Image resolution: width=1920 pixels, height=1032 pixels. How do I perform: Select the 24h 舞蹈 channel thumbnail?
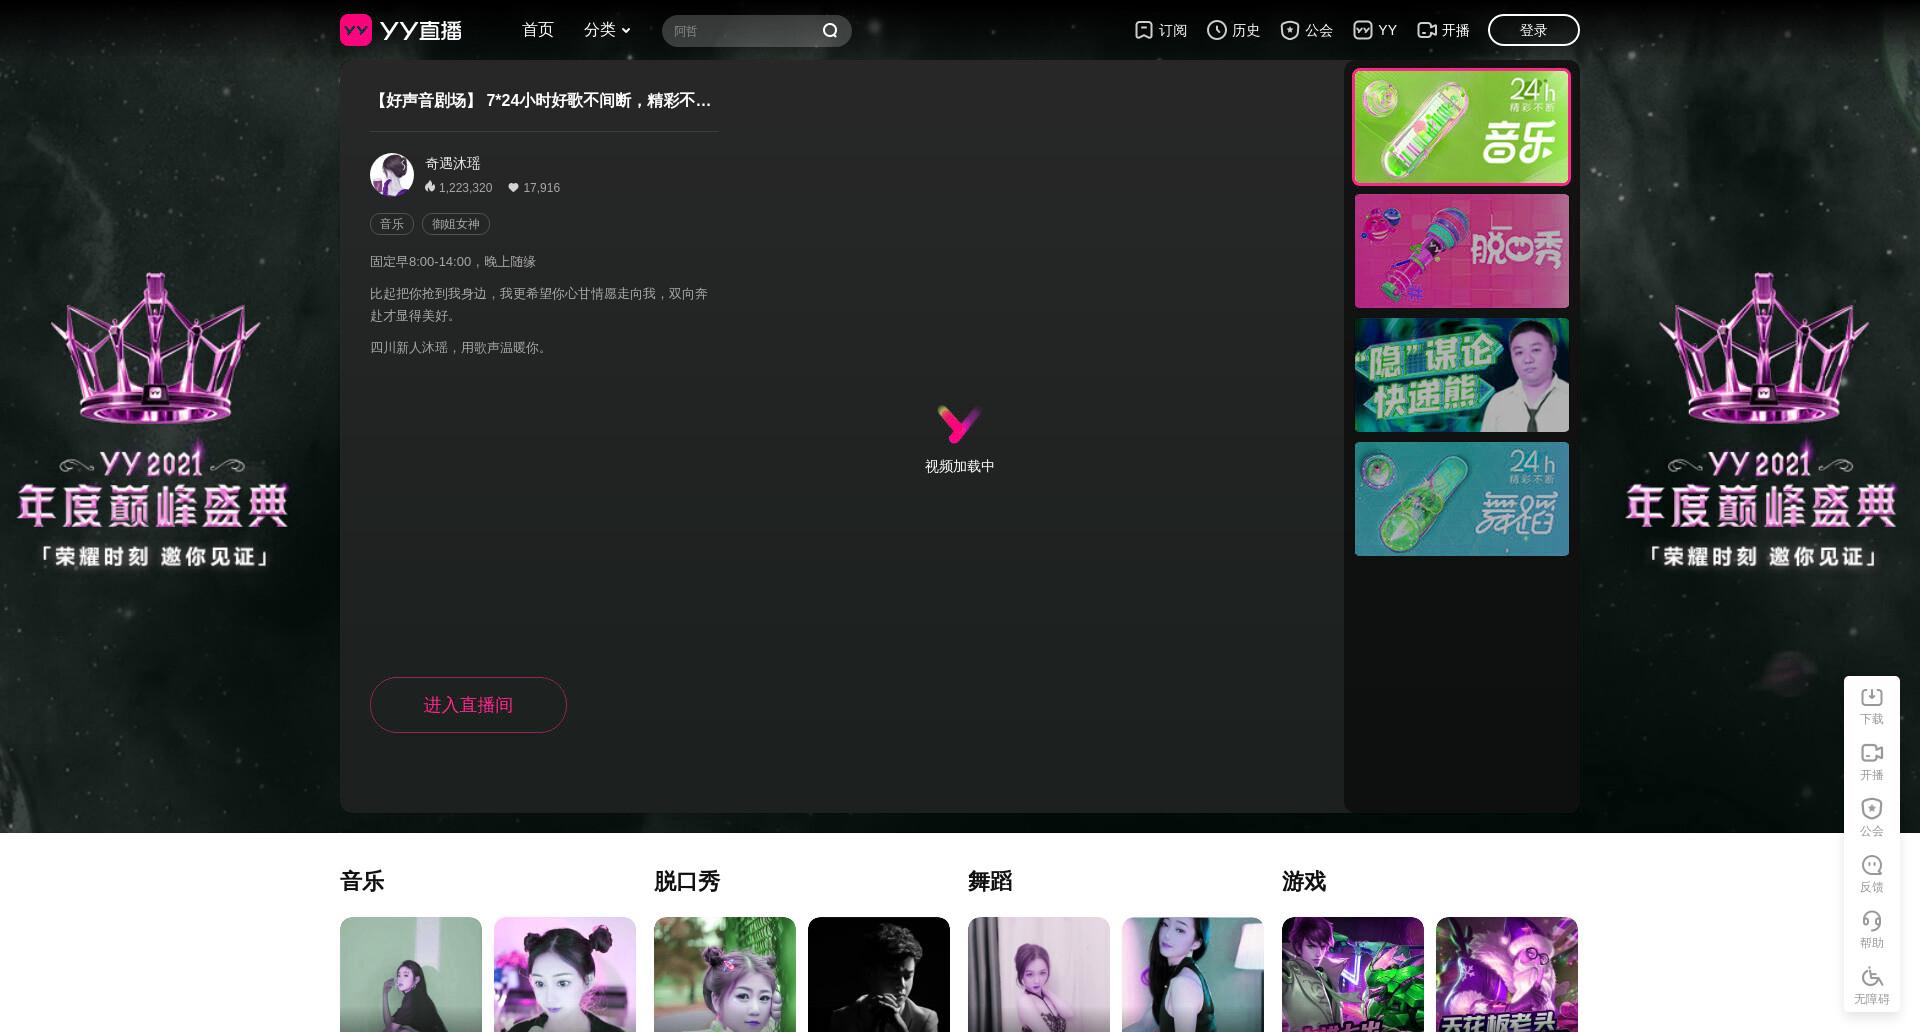point(1462,499)
